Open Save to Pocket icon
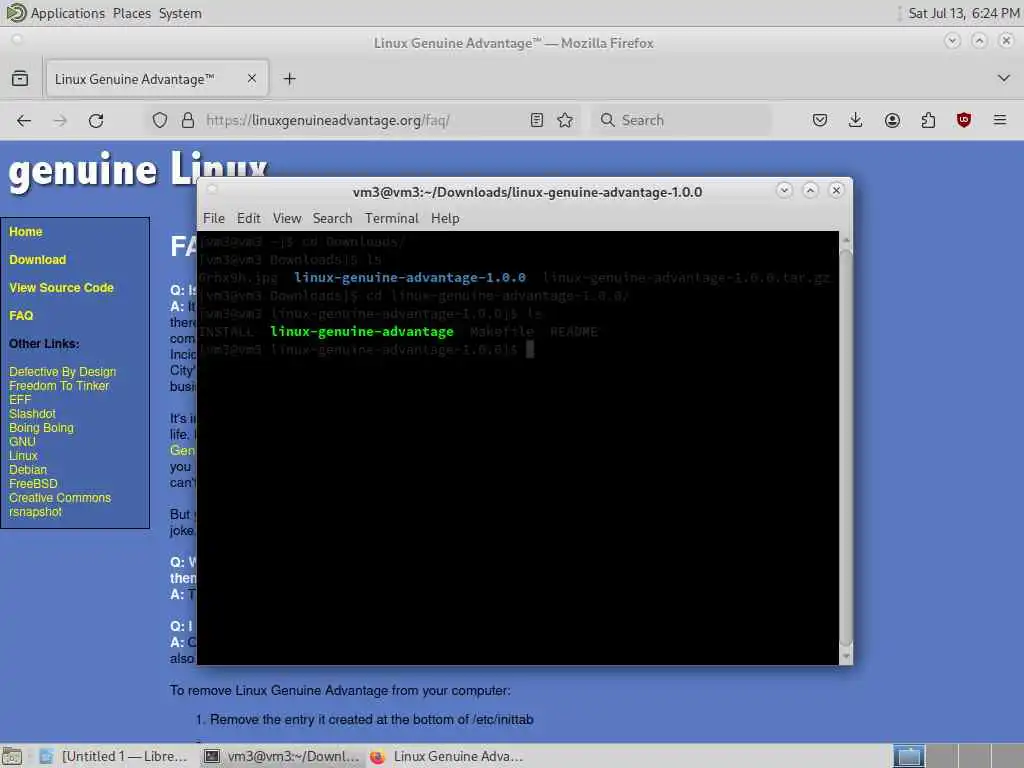The width and height of the screenshot is (1024, 768). pos(820,120)
